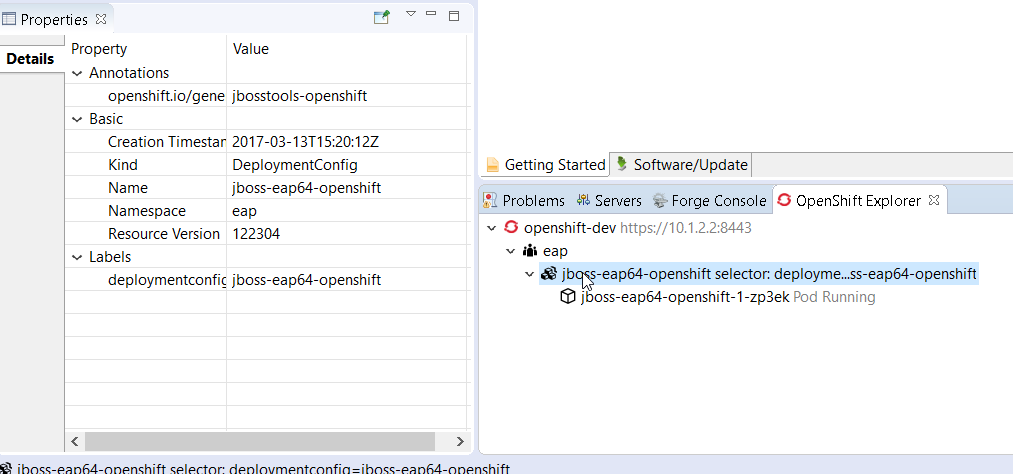The height and width of the screenshot is (474, 1013).
Task: Collapse the openshift-dev connection node
Action: [491, 228]
